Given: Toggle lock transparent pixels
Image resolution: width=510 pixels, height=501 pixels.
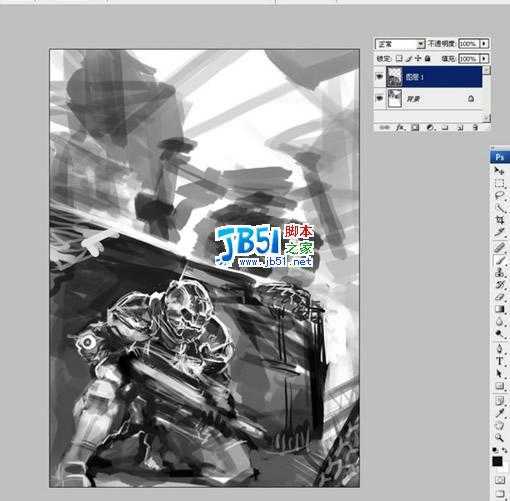Looking at the screenshot, I should (399, 59).
